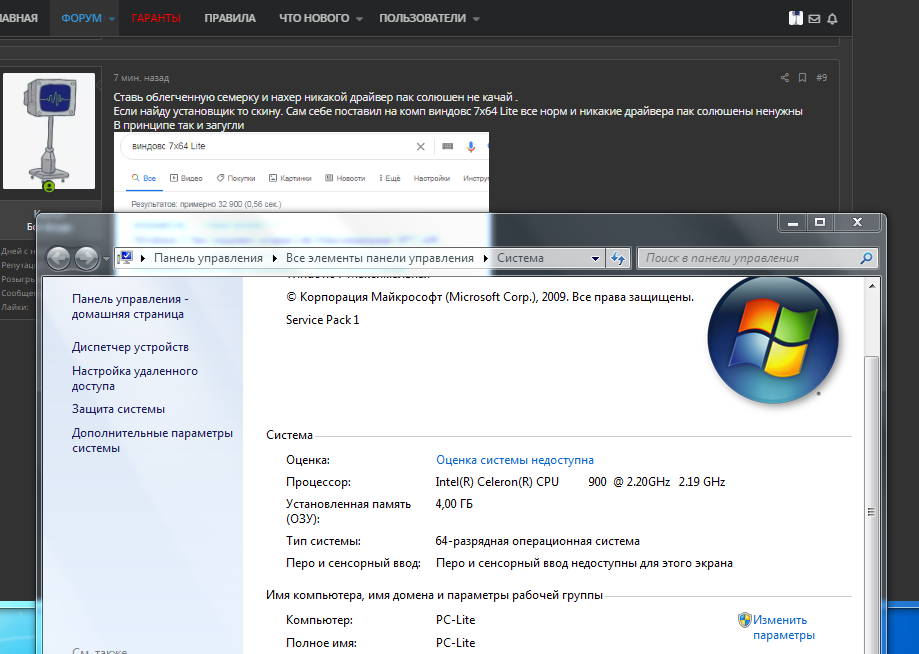Open Дополнительные параметры системы link

point(152,441)
